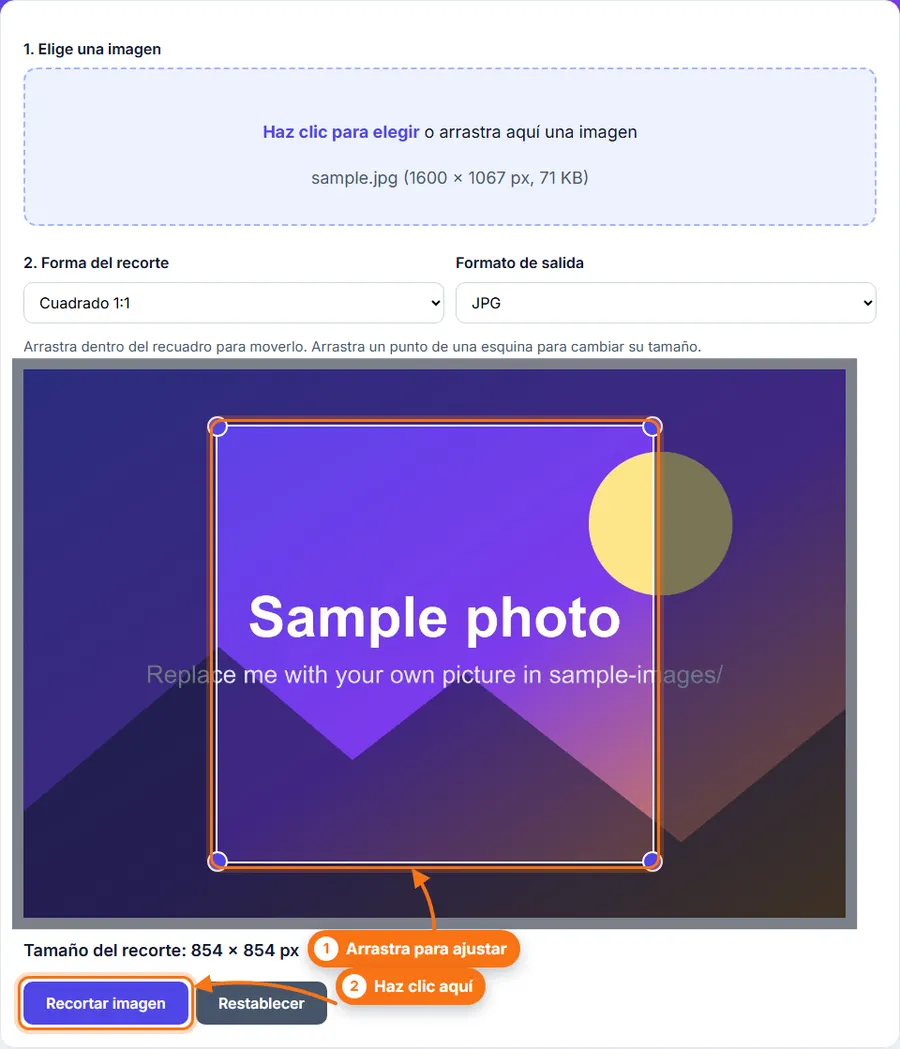Click the 'Sample photo' text inside crop box
Viewport: 900px width, 1049px height.
click(434, 617)
